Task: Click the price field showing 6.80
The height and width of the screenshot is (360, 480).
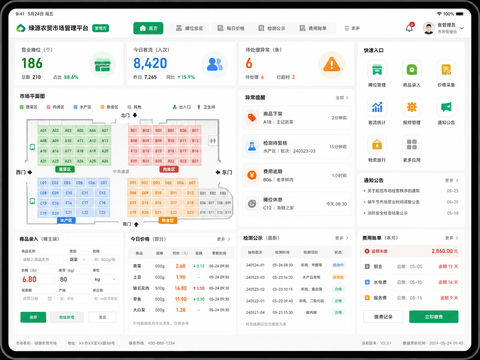Action: pyautogui.click(x=36, y=279)
